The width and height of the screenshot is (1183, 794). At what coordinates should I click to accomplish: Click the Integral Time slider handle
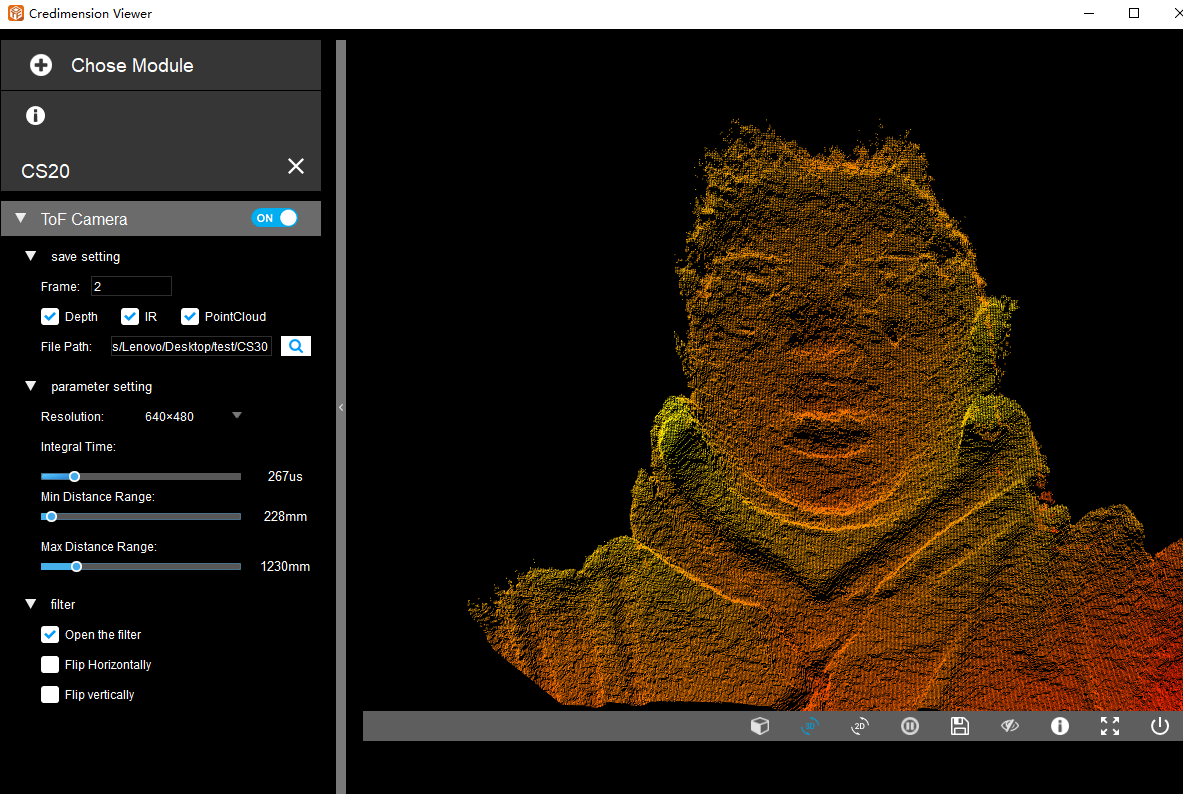pos(74,477)
